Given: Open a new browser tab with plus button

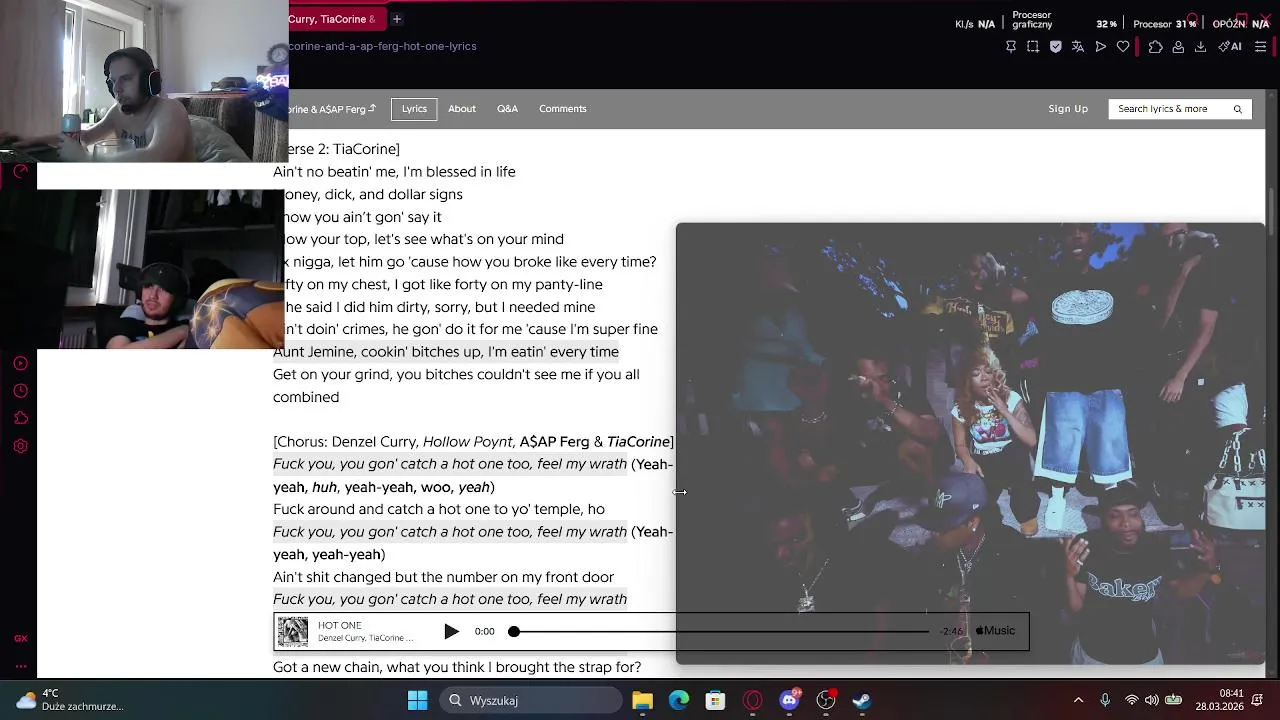Looking at the screenshot, I should (x=396, y=19).
